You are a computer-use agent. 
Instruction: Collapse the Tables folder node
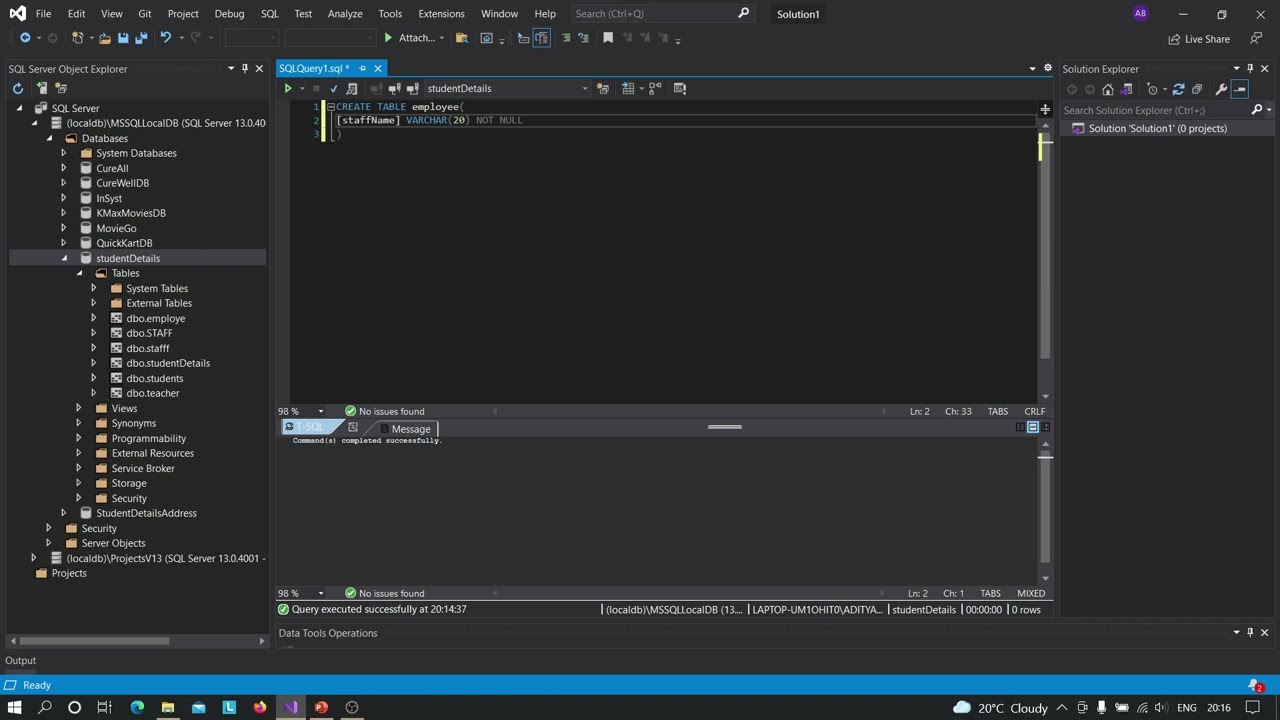[x=79, y=273]
